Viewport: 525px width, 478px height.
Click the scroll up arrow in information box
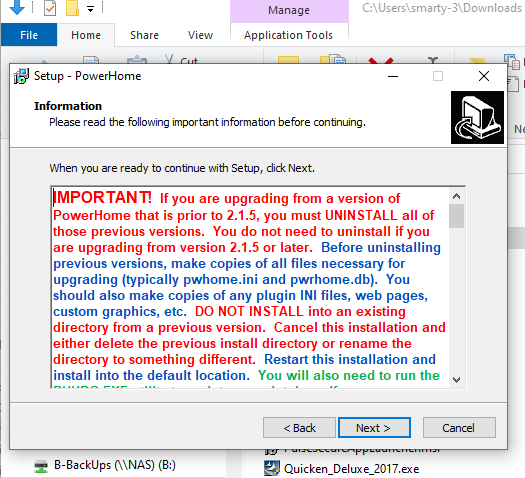456,196
